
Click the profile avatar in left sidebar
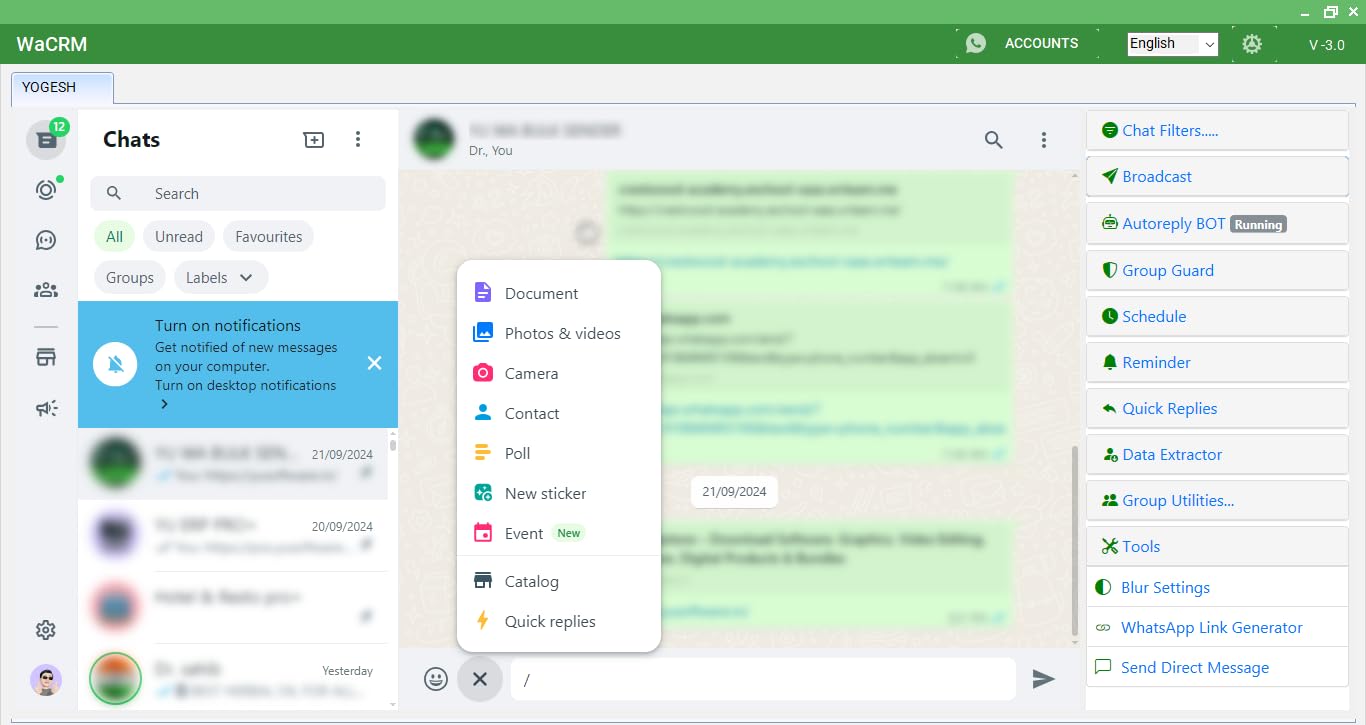(46, 681)
